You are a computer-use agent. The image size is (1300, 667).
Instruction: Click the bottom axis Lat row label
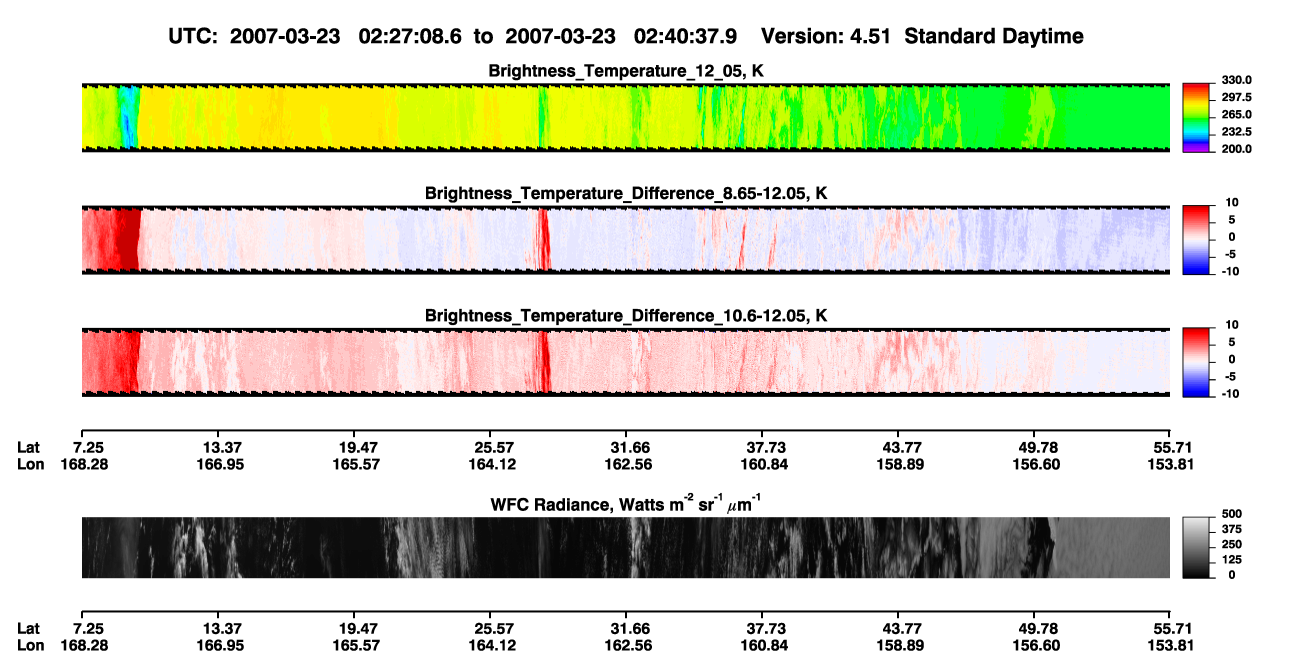[29, 629]
